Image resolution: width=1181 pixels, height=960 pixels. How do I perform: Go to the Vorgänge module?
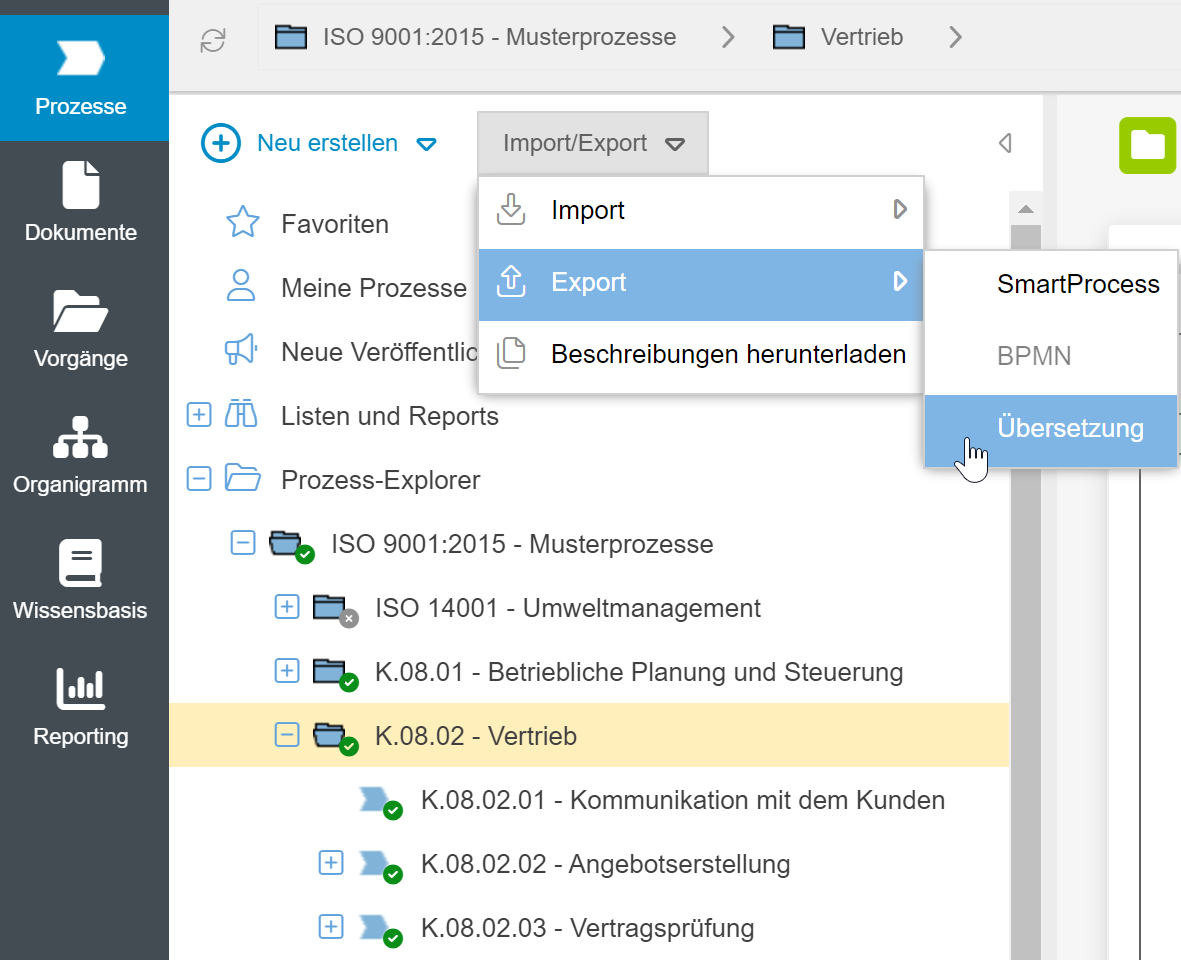[81, 329]
